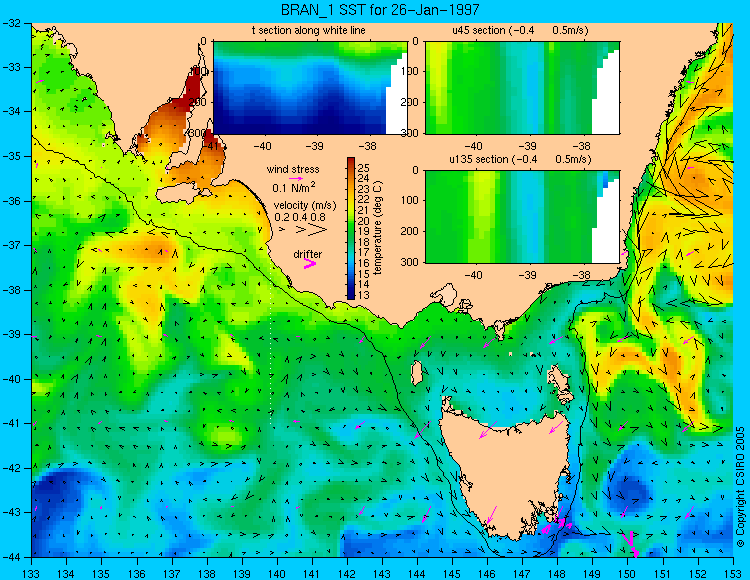Select the '0.1 N/m2' legend value
Viewport: 750px width, 580px height.
point(294,187)
